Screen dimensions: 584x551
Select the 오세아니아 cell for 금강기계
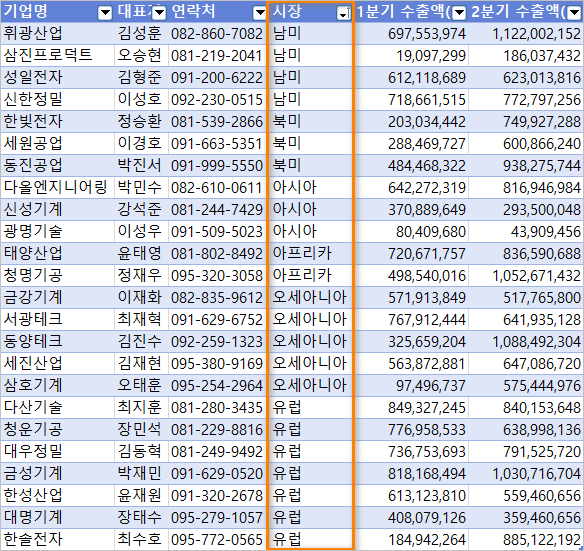click(310, 297)
